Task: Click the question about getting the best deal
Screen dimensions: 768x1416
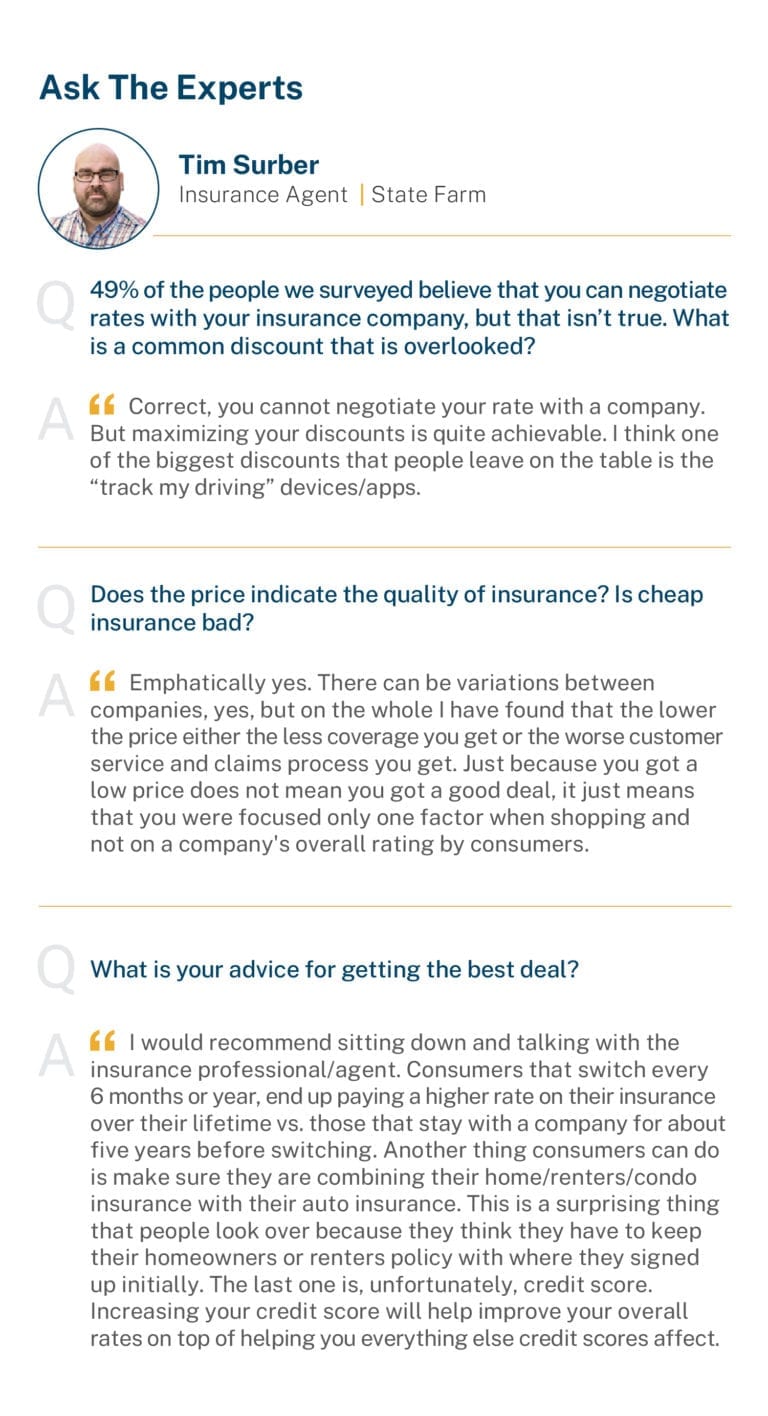Action: [x=334, y=969]
